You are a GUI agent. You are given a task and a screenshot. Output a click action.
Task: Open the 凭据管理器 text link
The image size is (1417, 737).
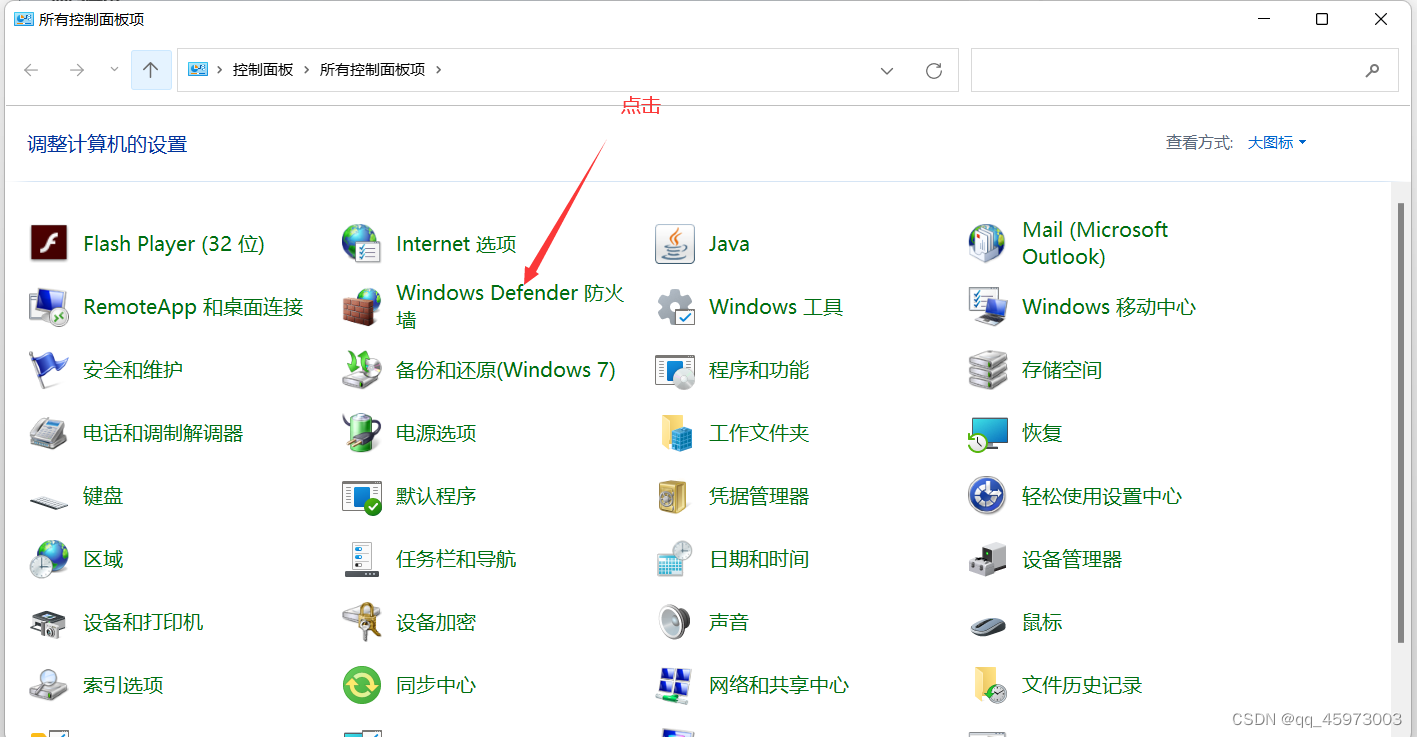[x=759, y=496]
